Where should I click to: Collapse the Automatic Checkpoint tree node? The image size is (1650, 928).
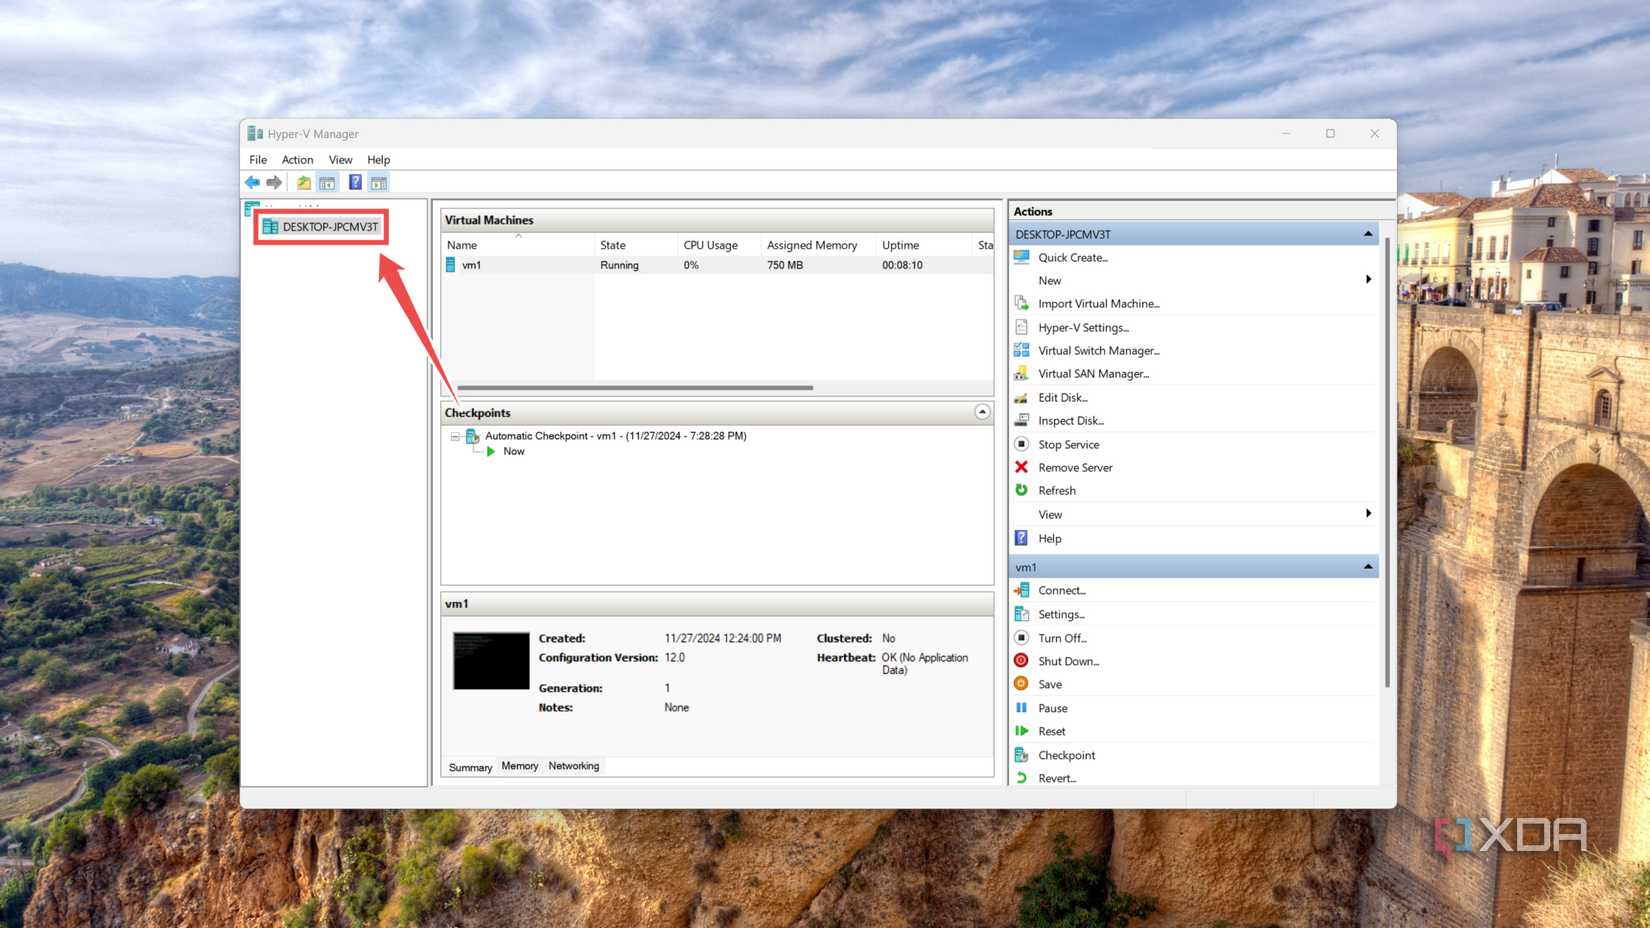tap(455, 437)
